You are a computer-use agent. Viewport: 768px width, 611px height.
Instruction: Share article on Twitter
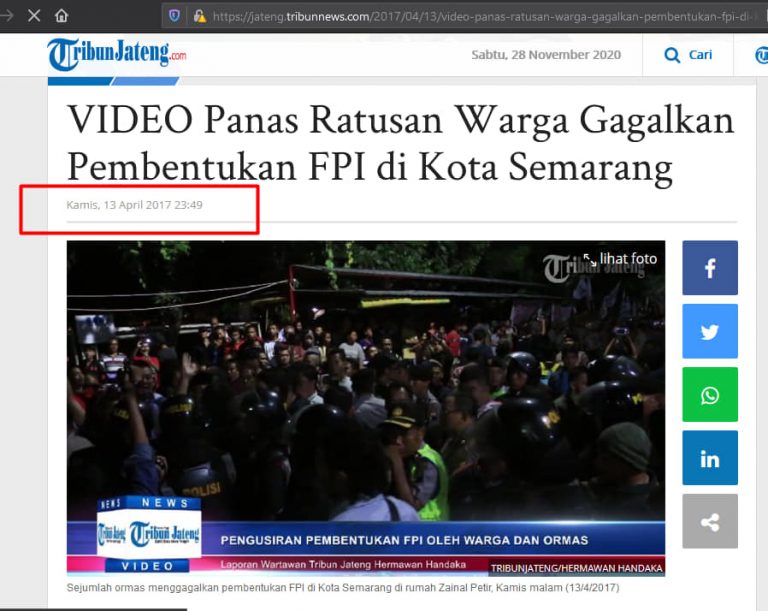point(710,331)
